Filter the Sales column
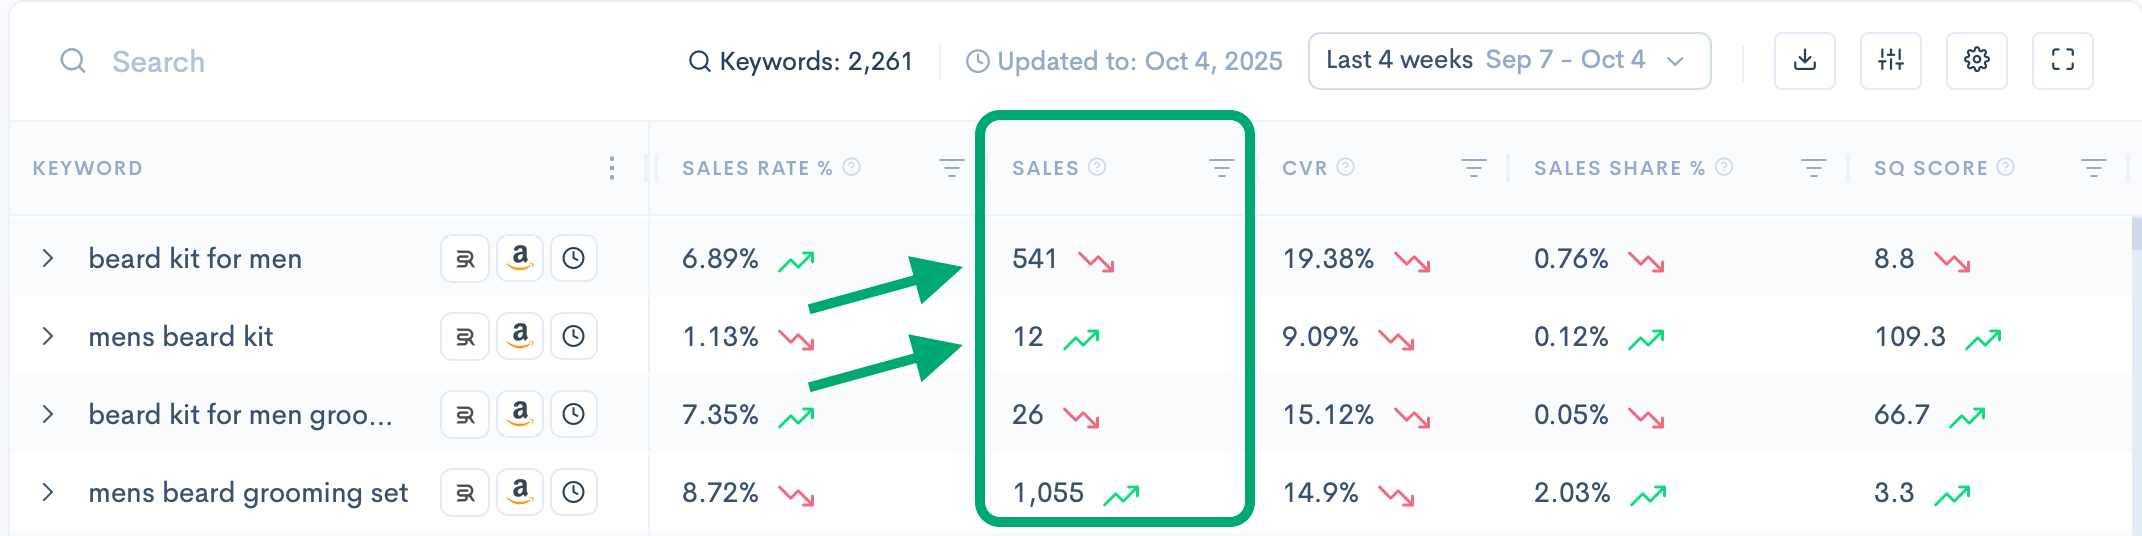This screenshot has width=2142, height=536. tap(1221, 168)
